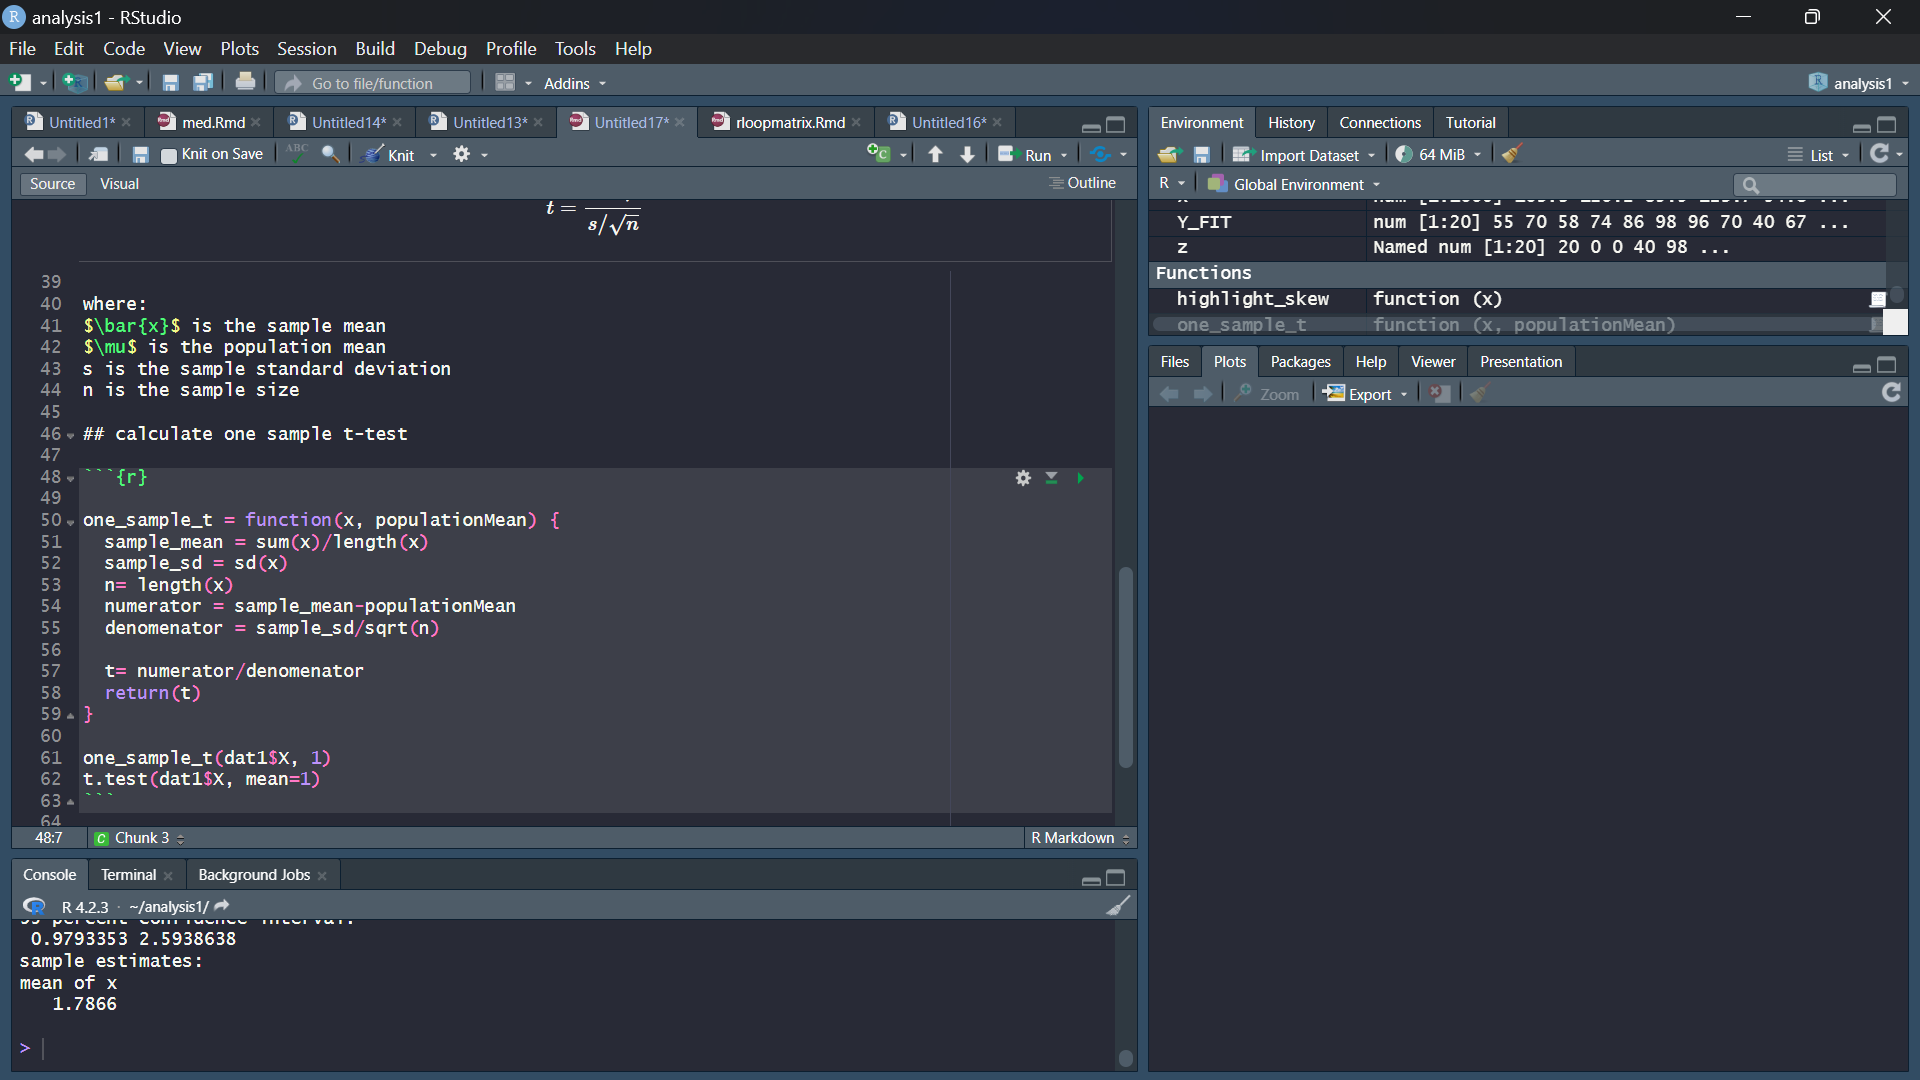Switch editor to Visual mode

coord(119,184)
